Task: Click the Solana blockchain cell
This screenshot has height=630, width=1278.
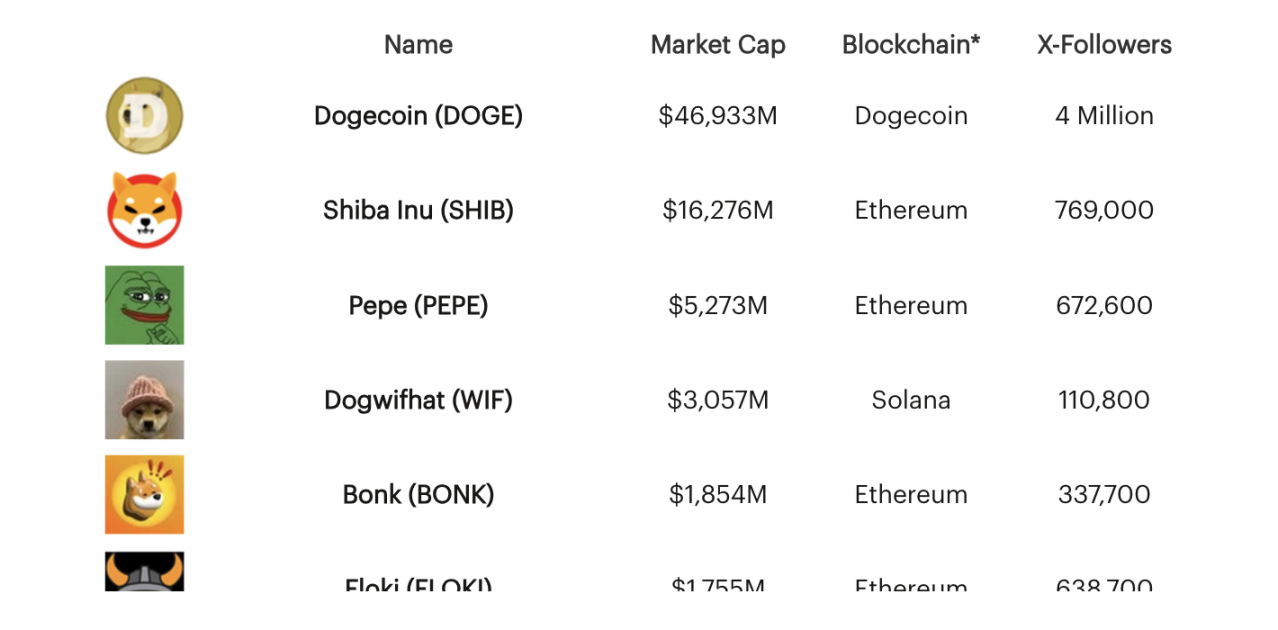Action: (911, 400)
